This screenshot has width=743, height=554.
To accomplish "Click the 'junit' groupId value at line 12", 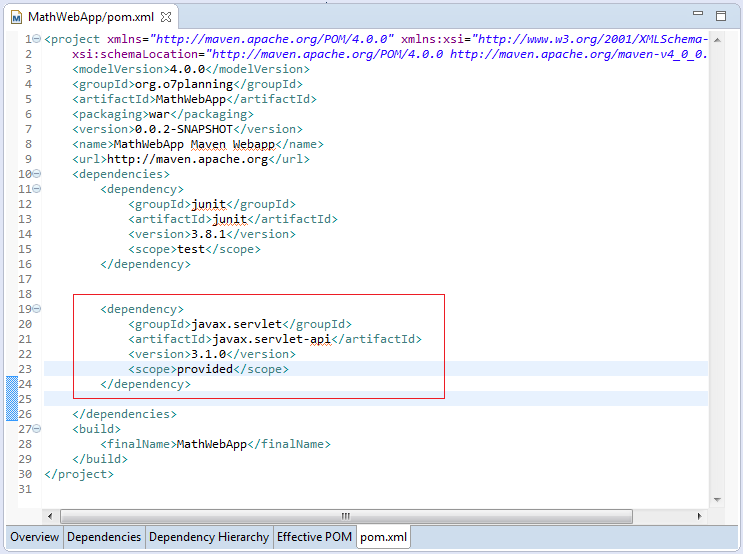I will [x=208, y=205].
